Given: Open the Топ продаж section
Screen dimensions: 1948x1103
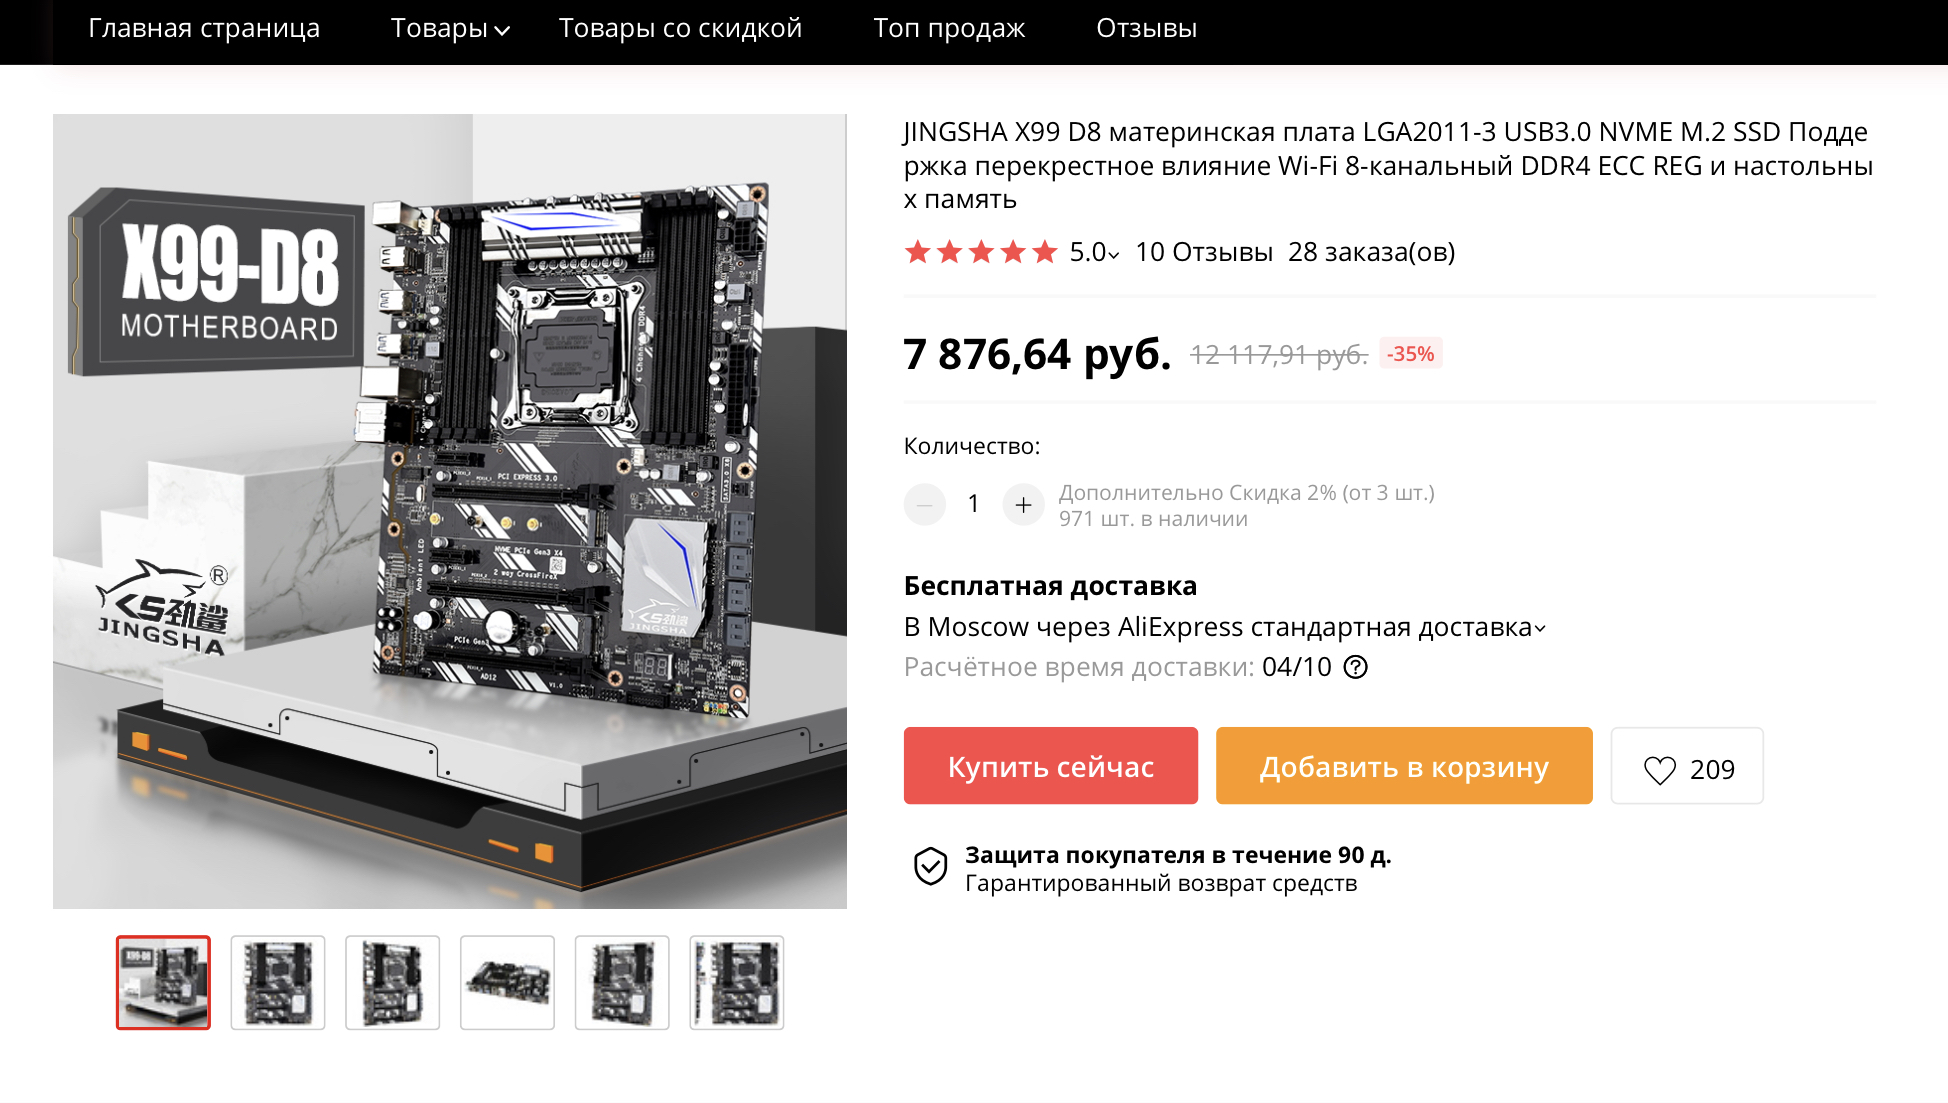Looking at the screenshot, I should tap(949, 28).
